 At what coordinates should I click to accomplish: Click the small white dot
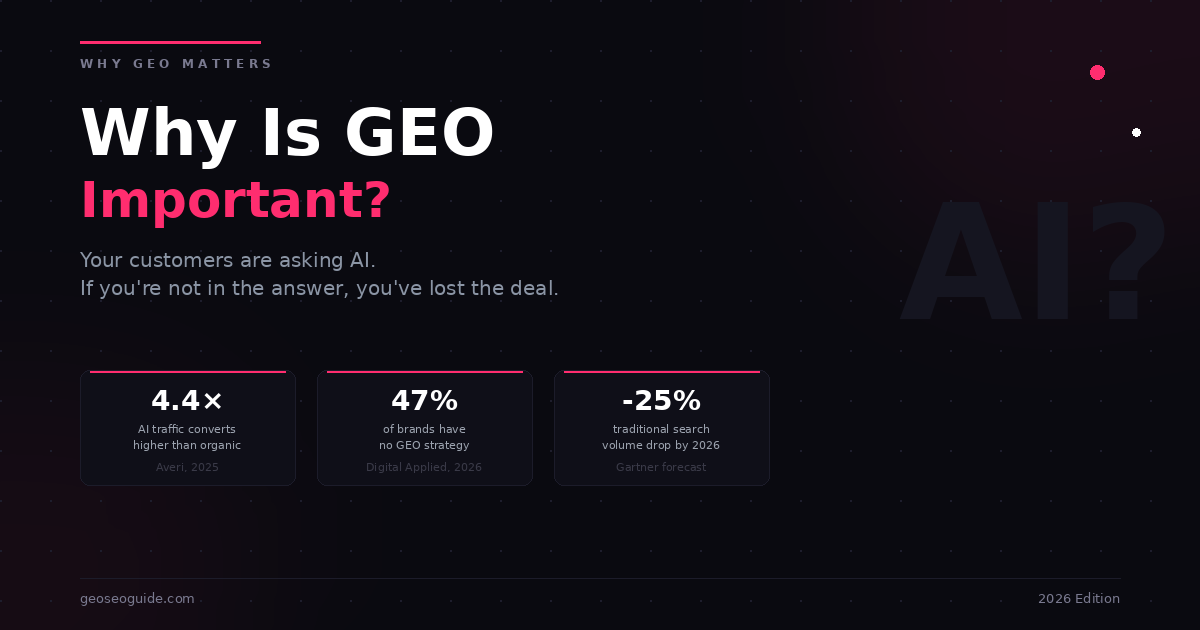pyautogui.click(x=1136, y=132)
